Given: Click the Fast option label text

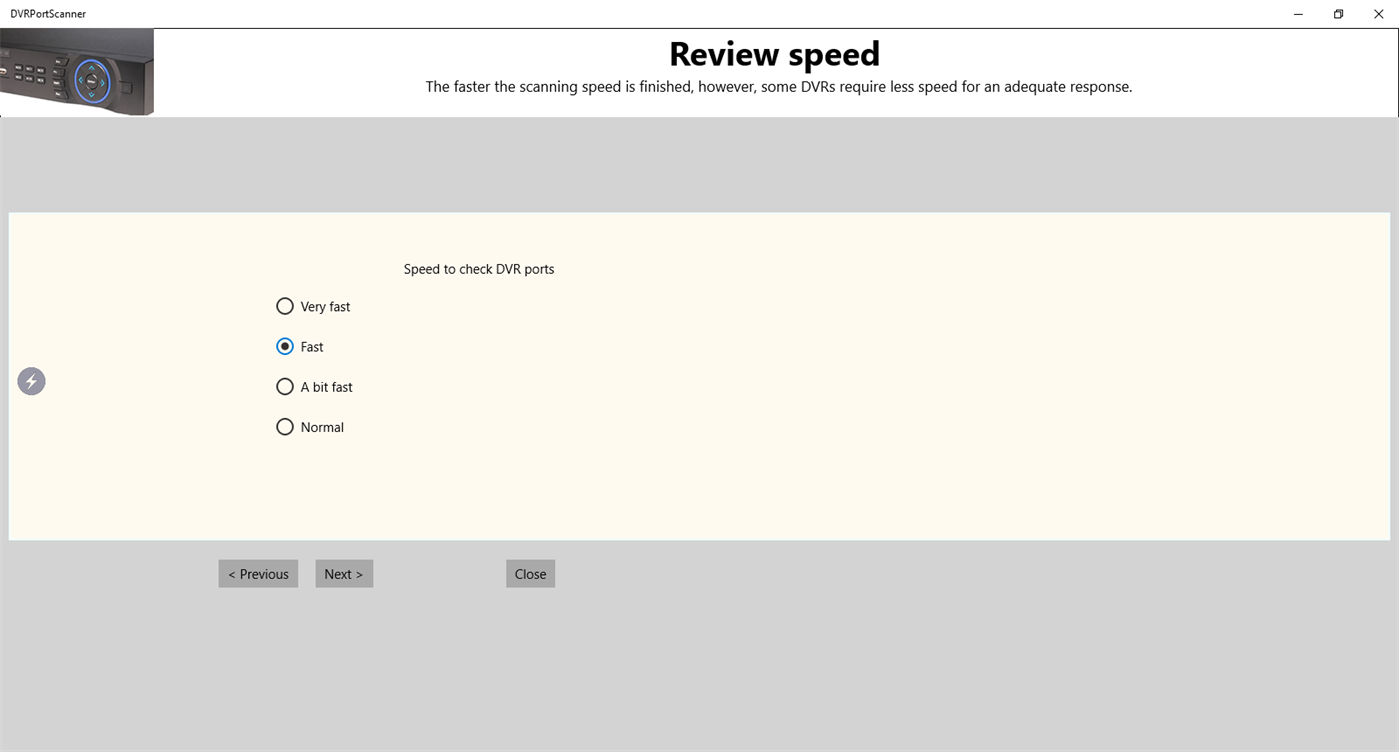Looking at the screenshot, I should click(310, 346).
